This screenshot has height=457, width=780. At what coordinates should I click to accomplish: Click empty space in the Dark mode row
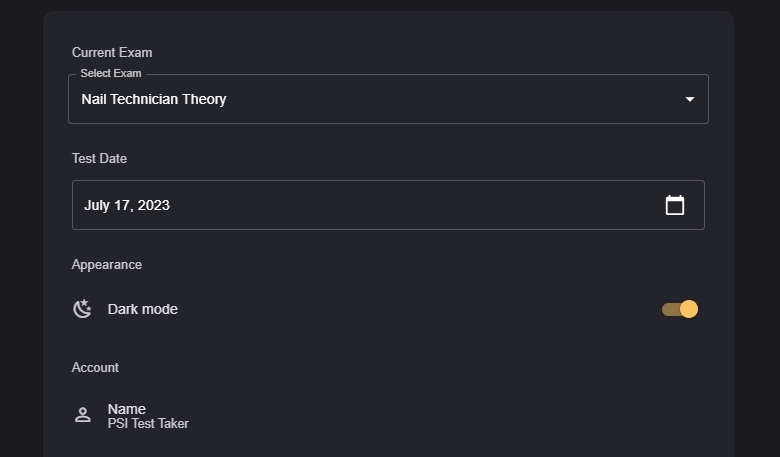[x=420, y=309]
